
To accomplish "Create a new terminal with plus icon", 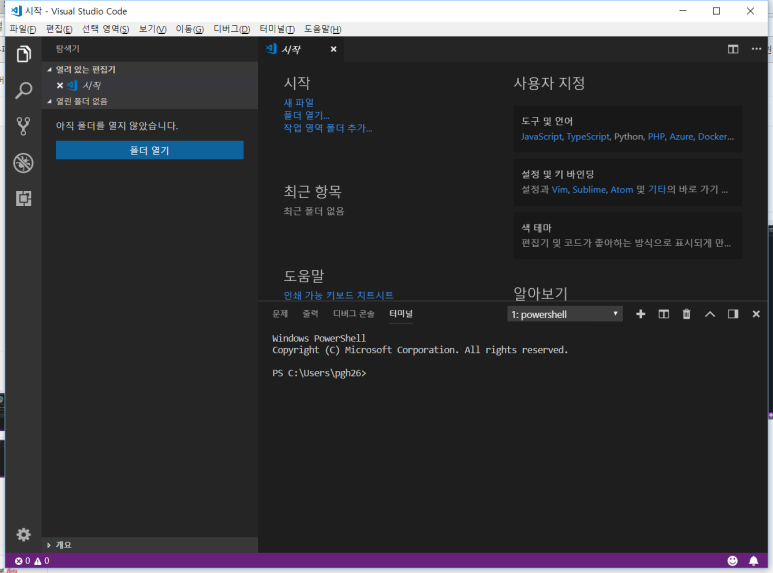I will pyautogui.click(x=640, y=314).
